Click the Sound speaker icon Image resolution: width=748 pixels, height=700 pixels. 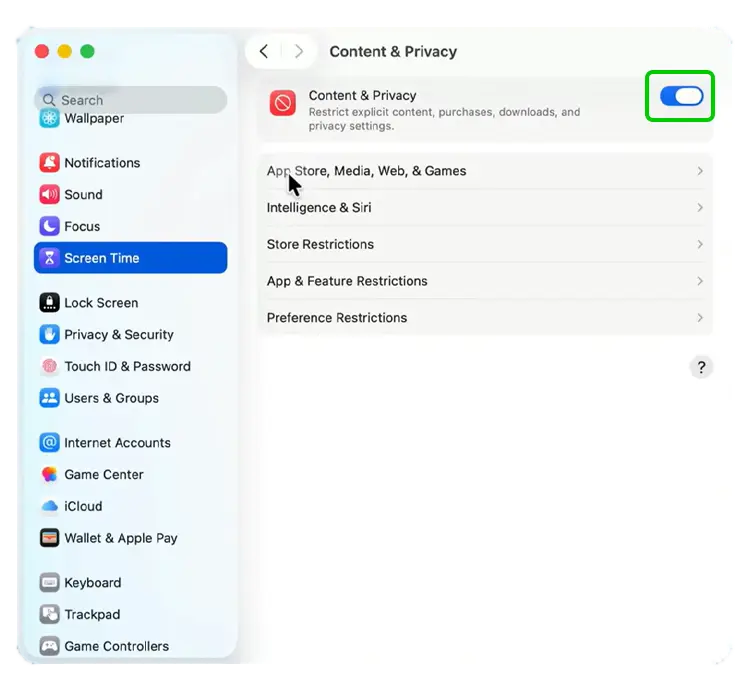click(x=49, y=195)
